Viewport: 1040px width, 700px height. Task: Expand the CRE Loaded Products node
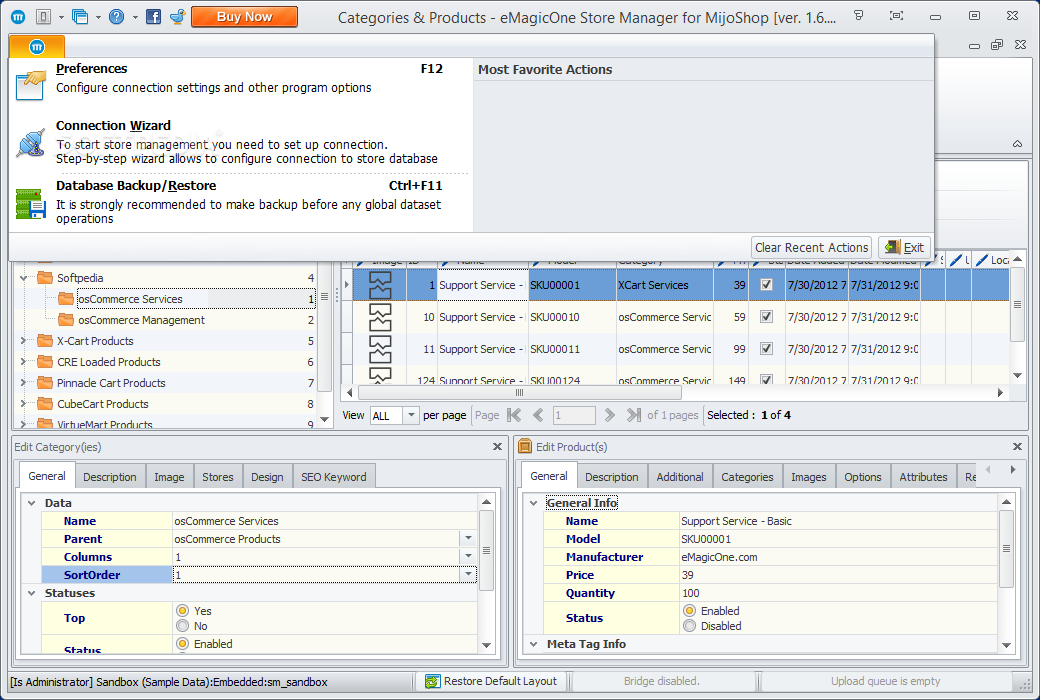pyautogui.click(x=24, y=362)
